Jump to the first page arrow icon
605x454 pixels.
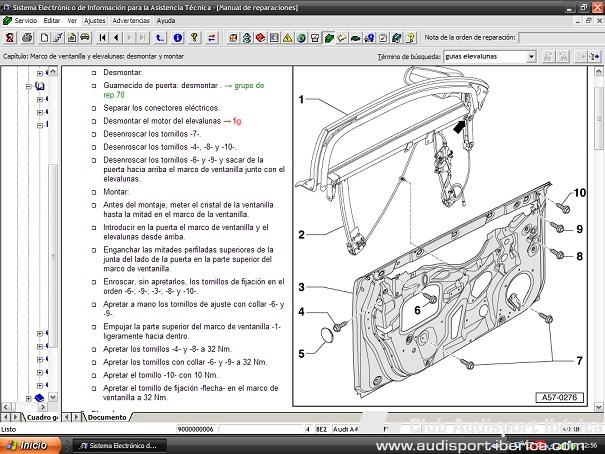point(102,37)
